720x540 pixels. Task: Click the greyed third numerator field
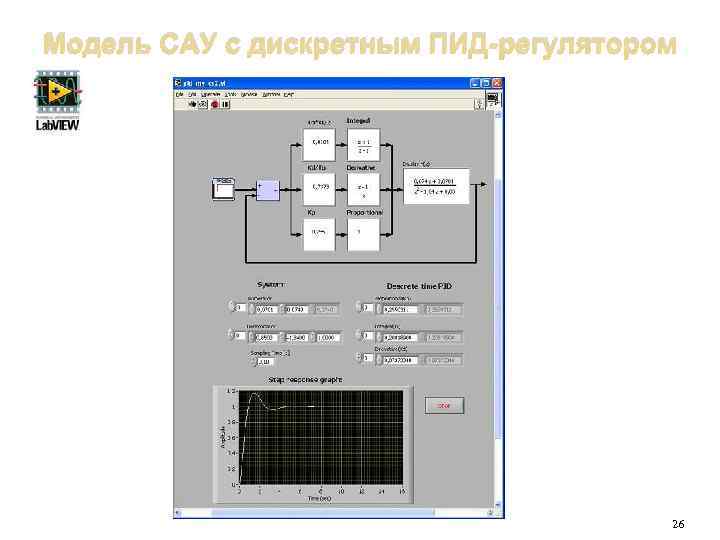click(x=327, y=309)
